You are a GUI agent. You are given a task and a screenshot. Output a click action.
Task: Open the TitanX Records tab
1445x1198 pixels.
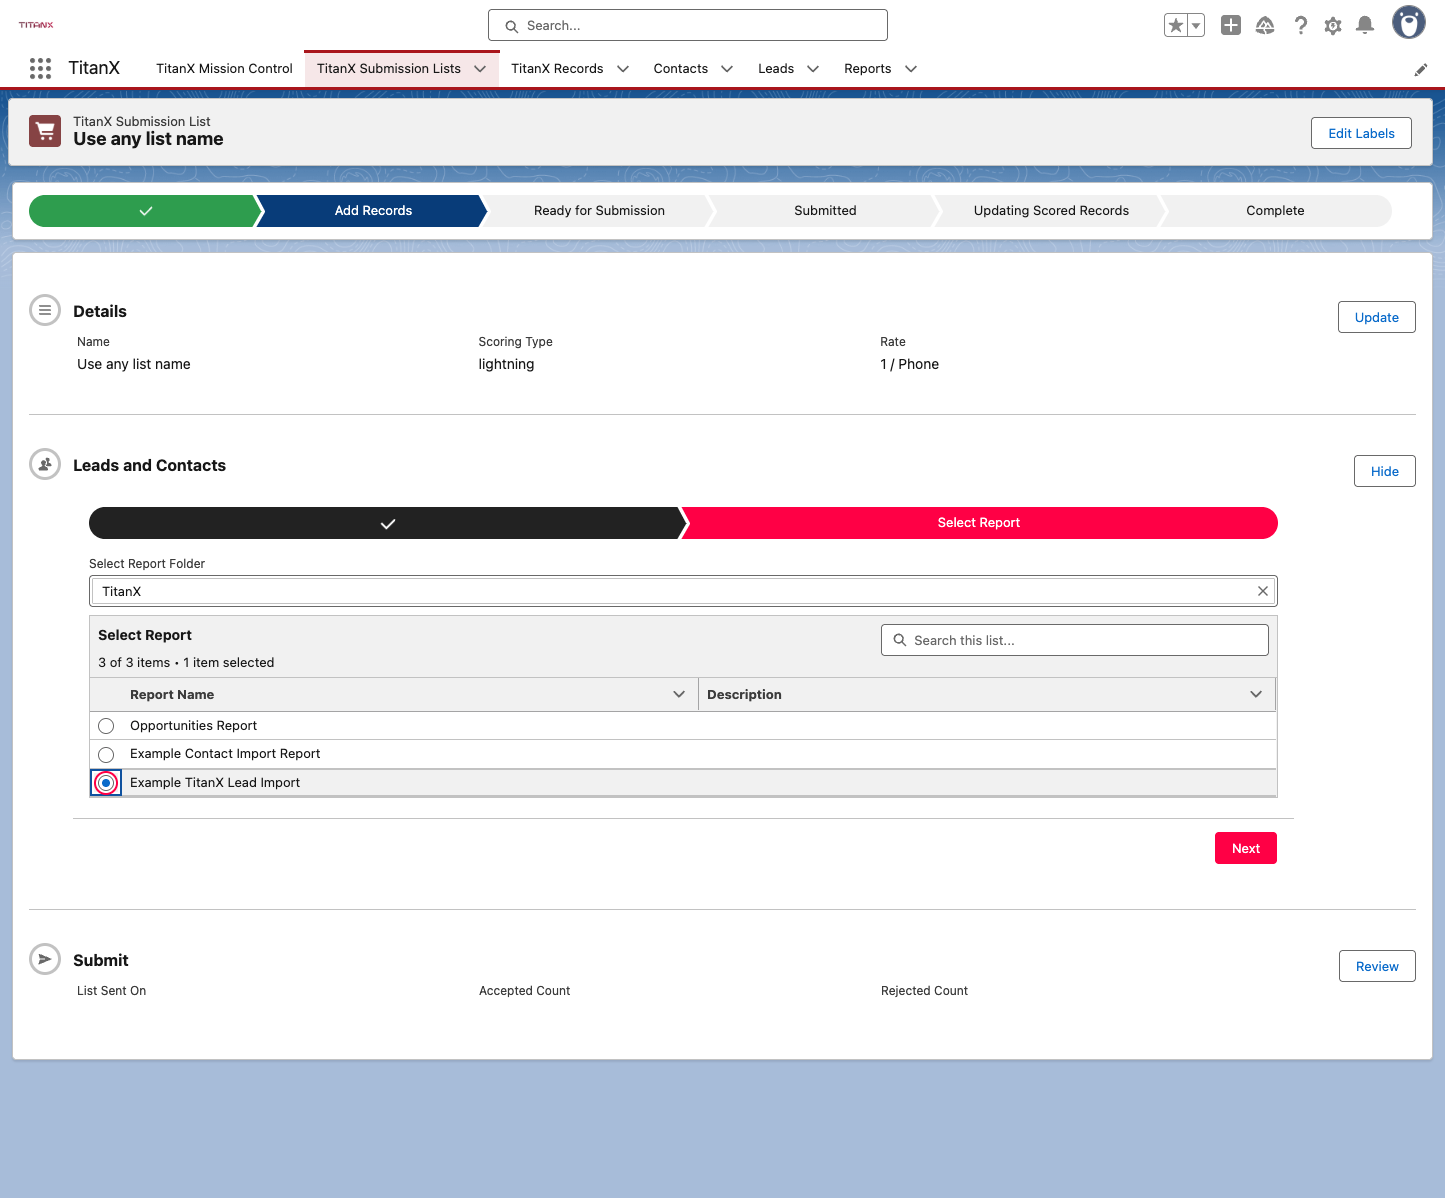click(557, 69)
